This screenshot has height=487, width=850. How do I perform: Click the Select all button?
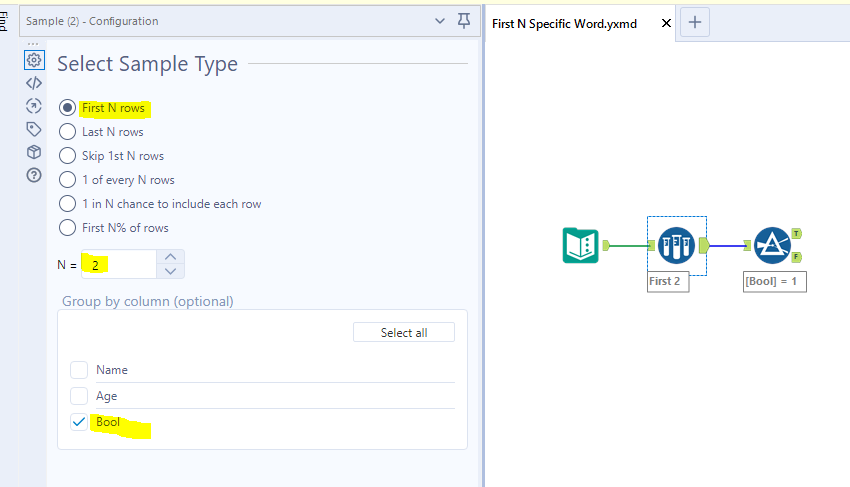click(x=404, y=332)
